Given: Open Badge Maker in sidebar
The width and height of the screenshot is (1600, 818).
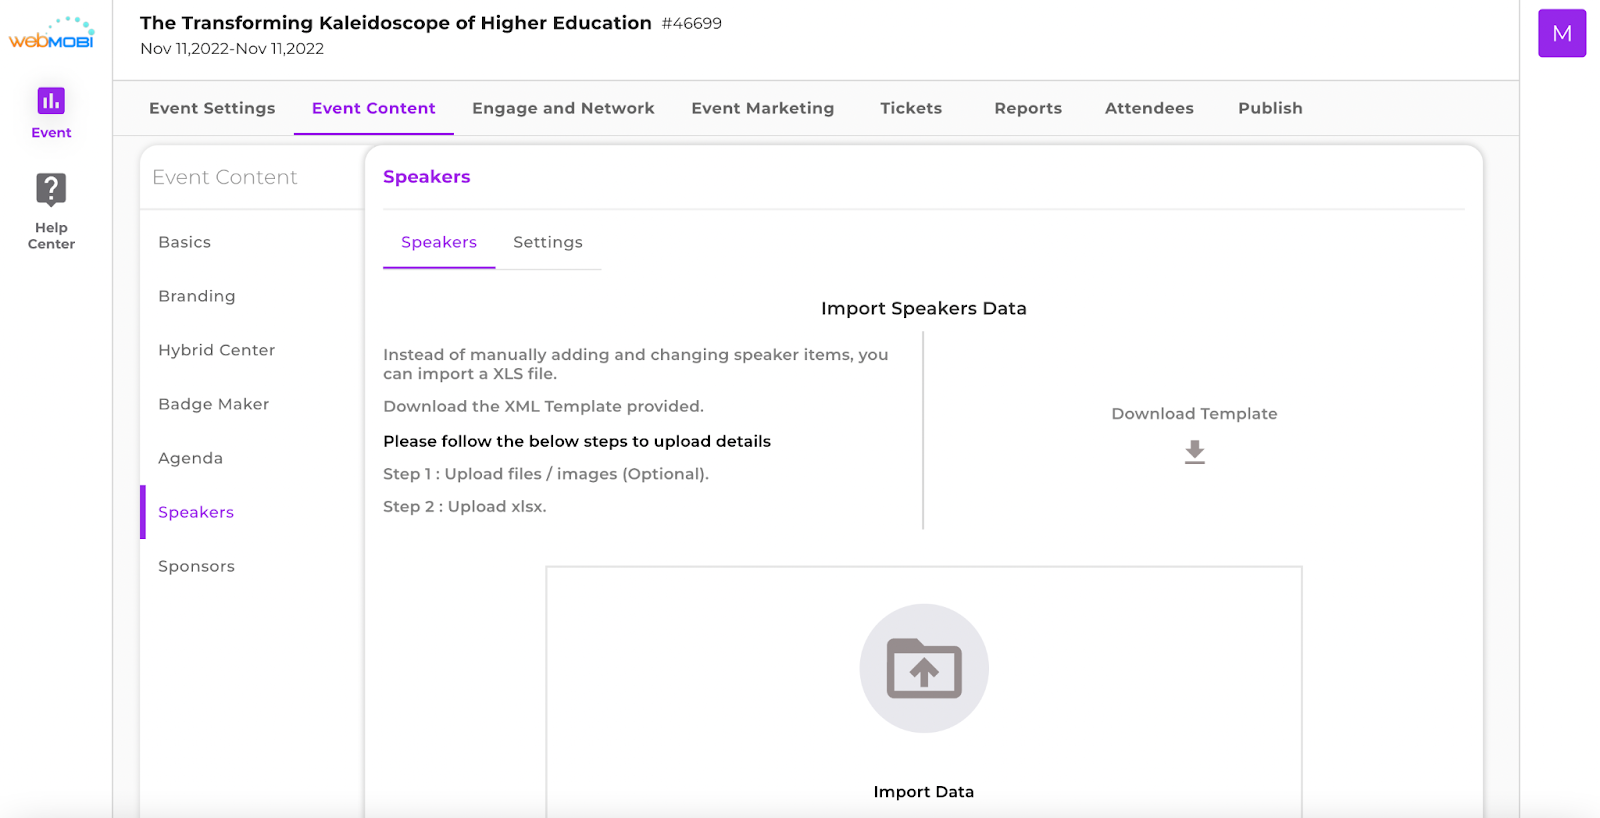Looking at the screenshot, I should click(x=214, y=404).
